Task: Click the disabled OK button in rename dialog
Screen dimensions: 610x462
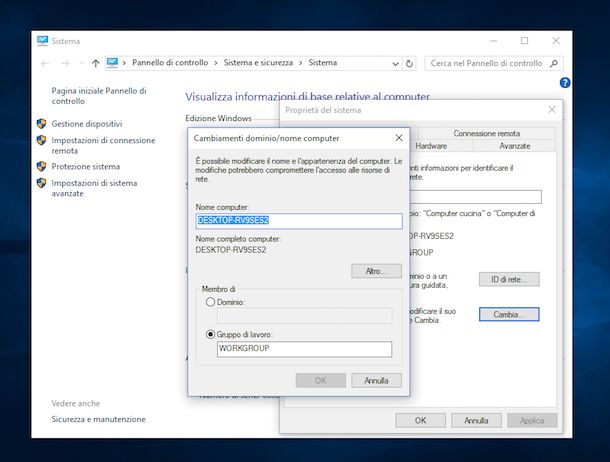Action: [x=321, y=380]
